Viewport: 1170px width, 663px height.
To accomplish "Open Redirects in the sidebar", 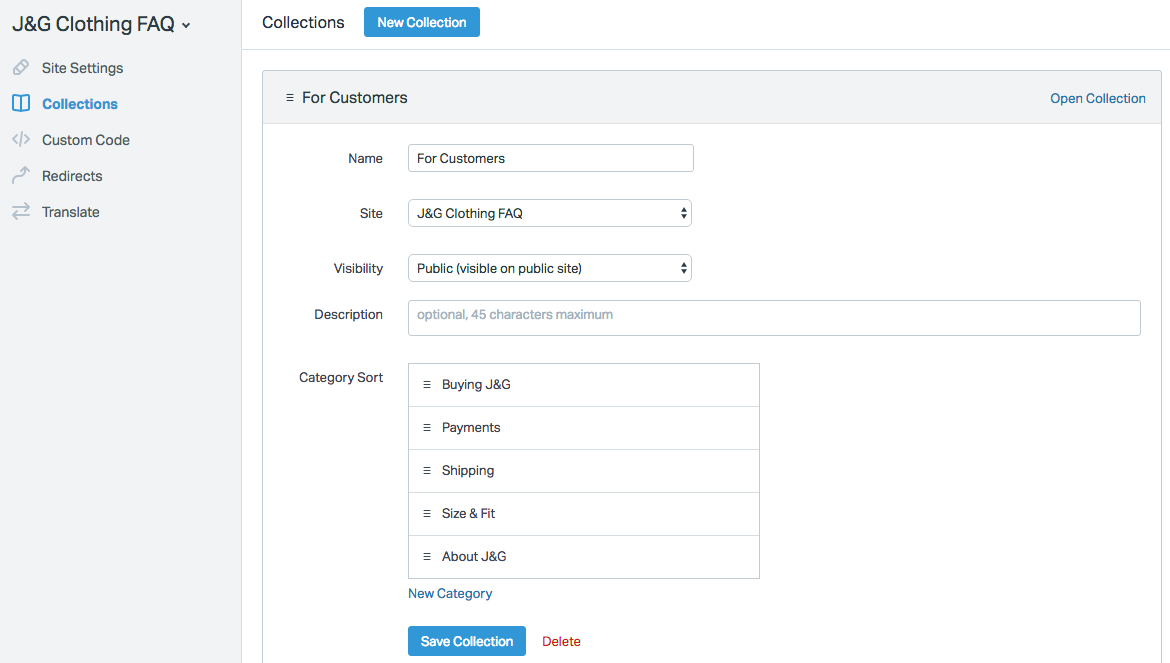I will tap(72, 176).
